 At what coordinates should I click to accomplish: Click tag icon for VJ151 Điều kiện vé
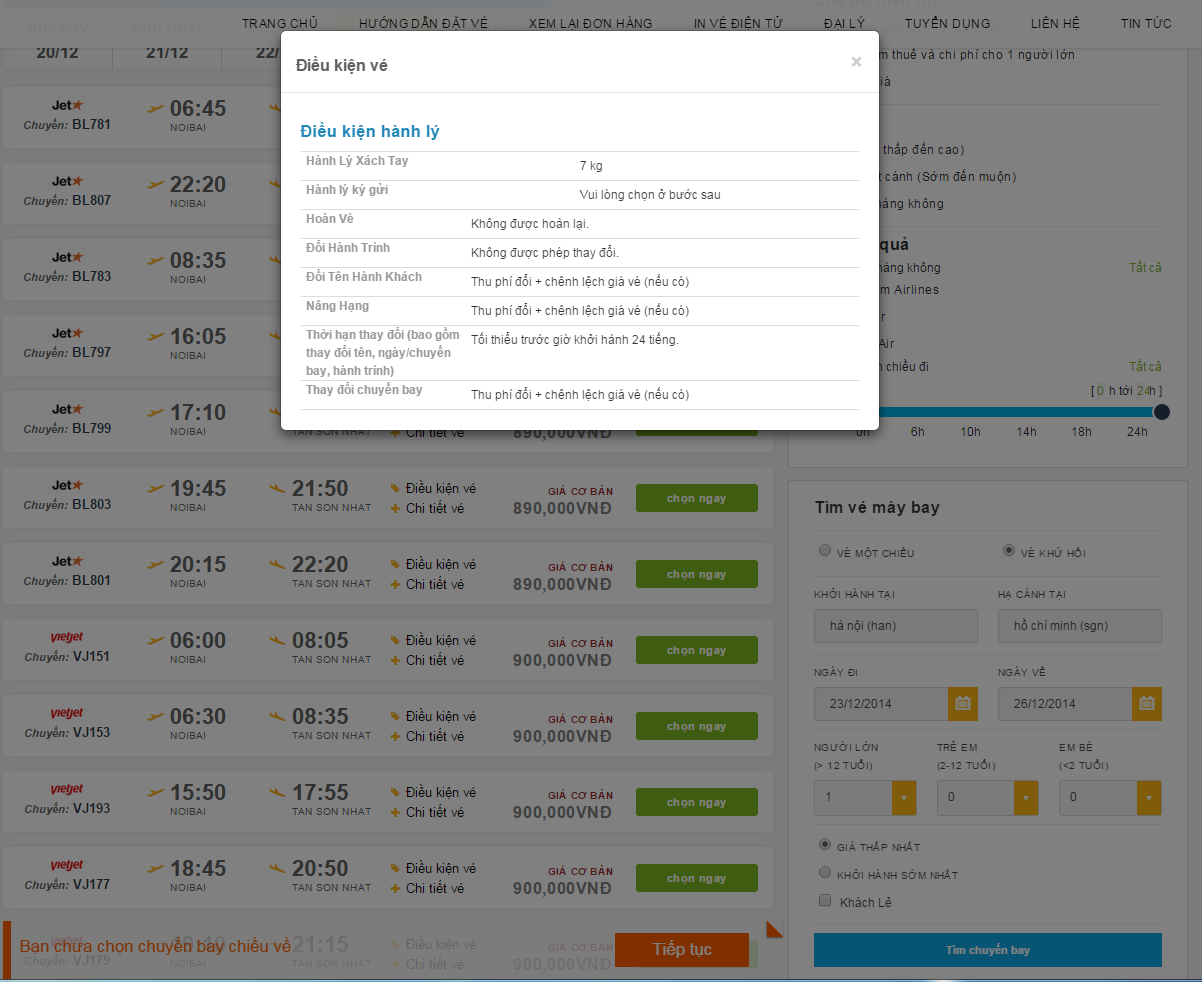(x=395, y=640)
